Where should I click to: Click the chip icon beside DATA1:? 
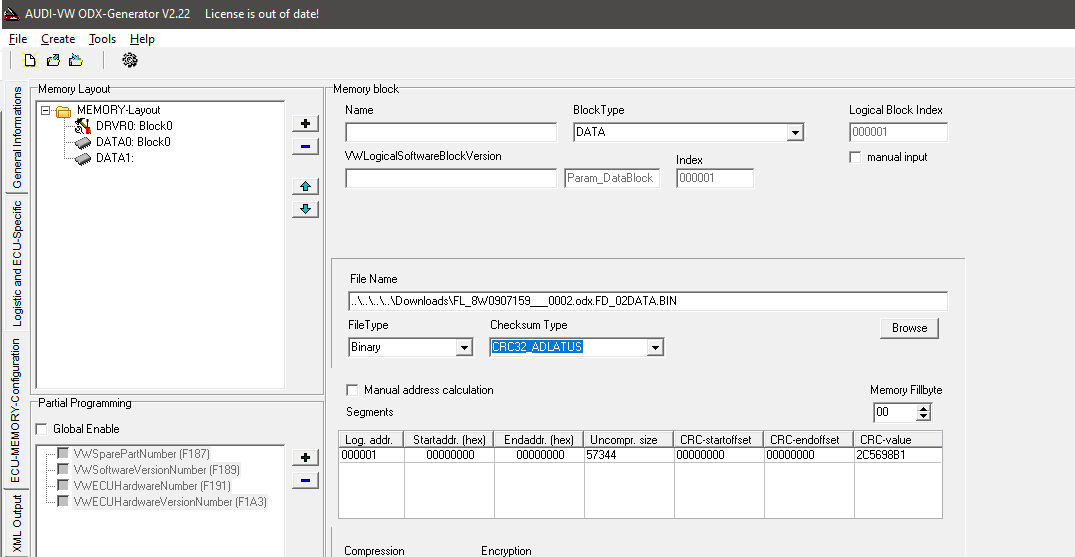coord(83,158)
